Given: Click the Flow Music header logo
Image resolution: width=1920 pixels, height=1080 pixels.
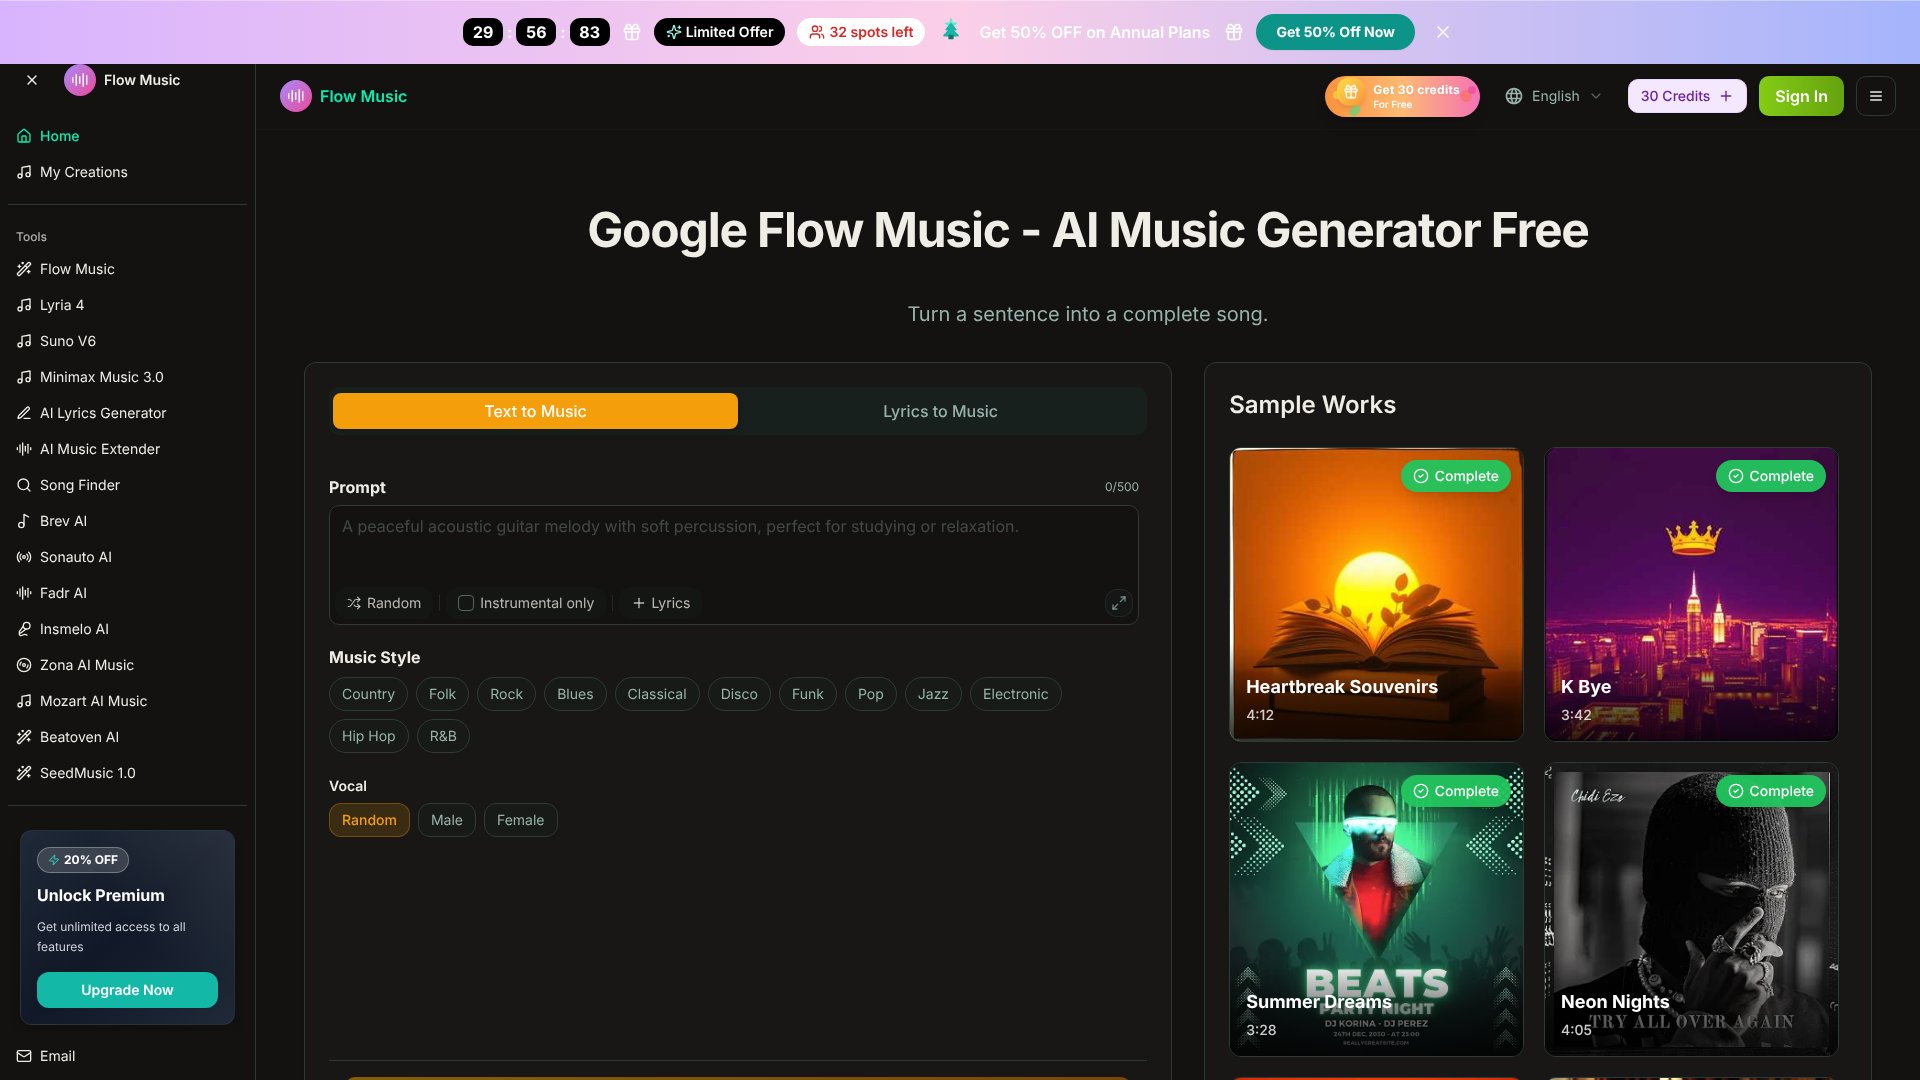Looking at the screenshot, I should click(344, 96).
